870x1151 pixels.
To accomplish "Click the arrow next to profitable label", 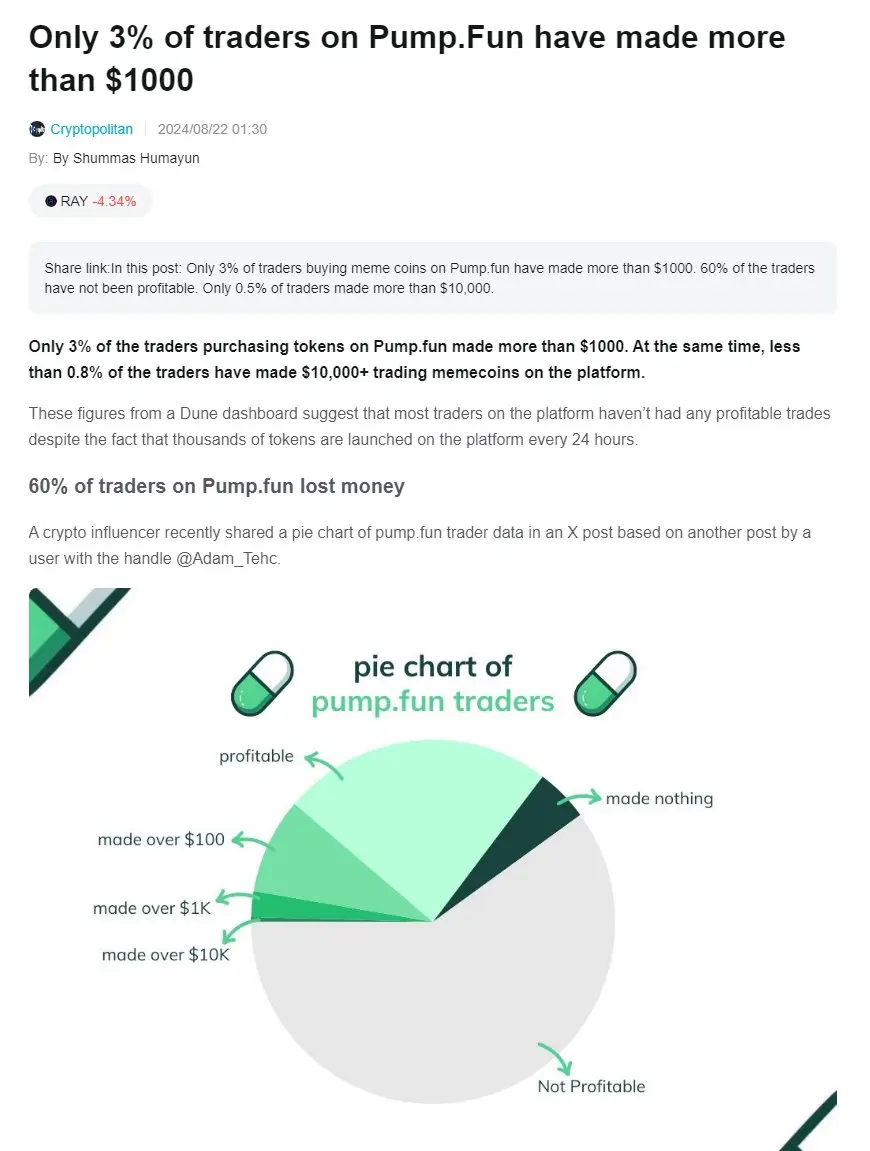I will point(323,764).
